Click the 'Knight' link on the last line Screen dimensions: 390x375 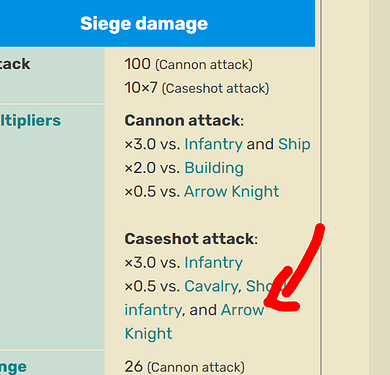(148, 334)
